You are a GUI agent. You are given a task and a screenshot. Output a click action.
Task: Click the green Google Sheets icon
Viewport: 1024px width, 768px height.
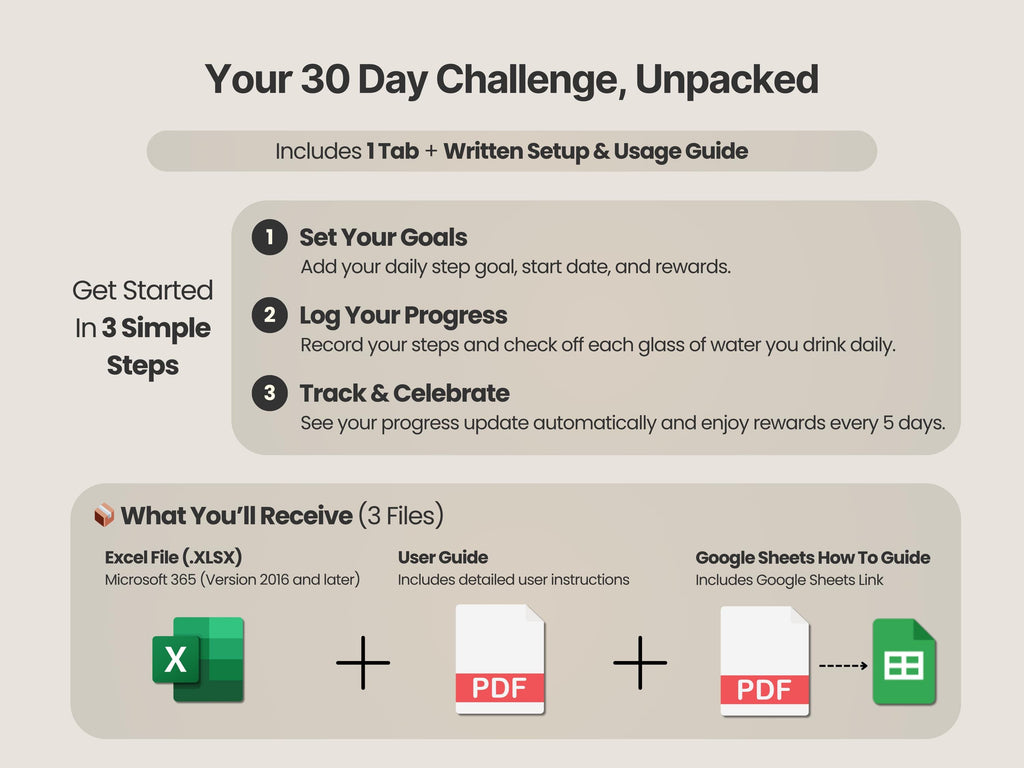903,662
